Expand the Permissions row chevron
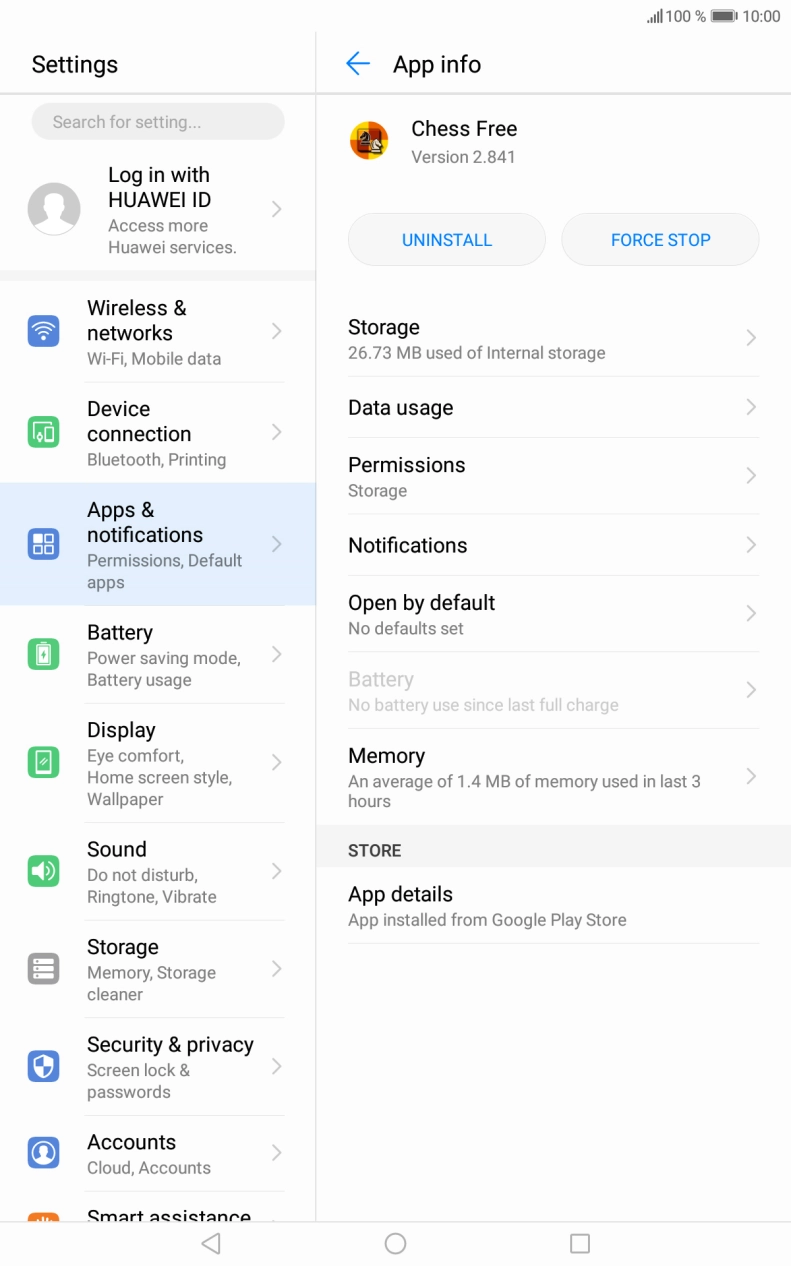The height and width of the screenshot is (1266, 791). click(750, 476)
